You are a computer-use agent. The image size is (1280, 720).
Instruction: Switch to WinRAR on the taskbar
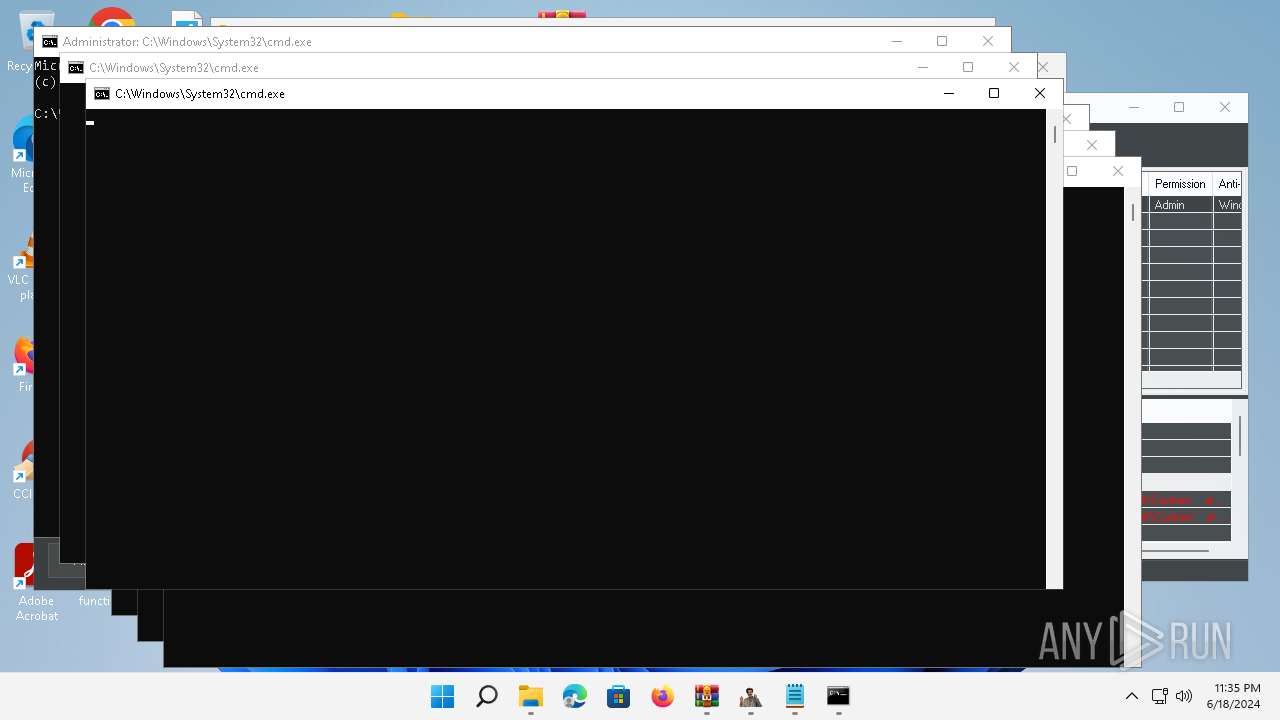tap(706, 696)
